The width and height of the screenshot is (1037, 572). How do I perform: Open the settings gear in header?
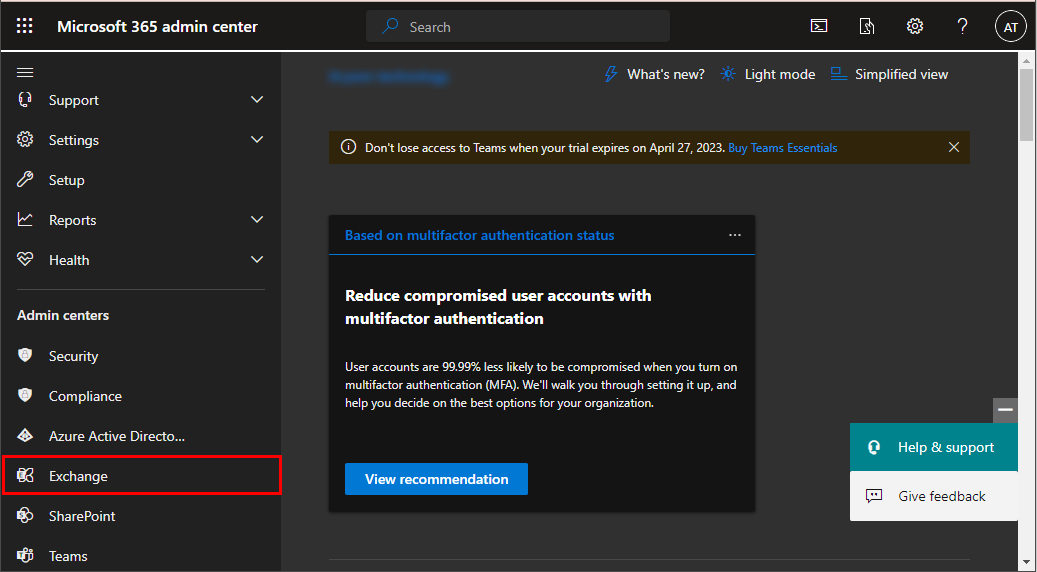[x=915, y=26]
